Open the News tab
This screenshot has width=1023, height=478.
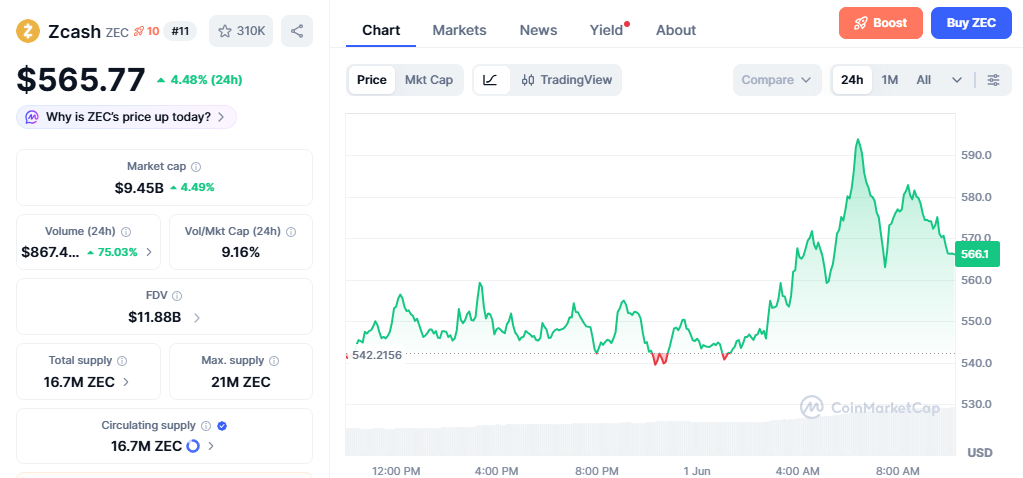(538, 30)
